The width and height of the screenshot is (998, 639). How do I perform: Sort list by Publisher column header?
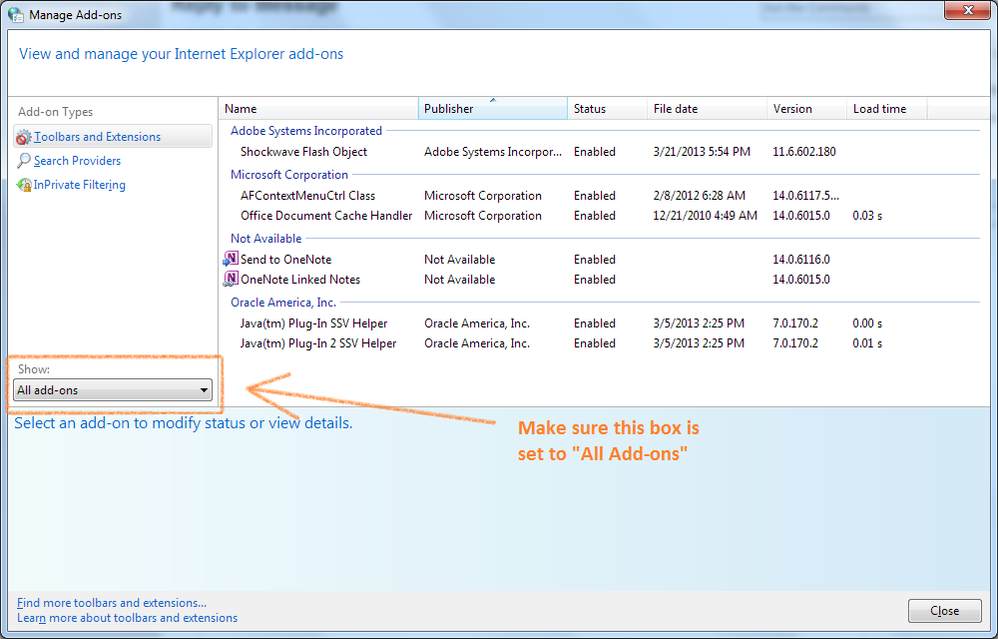[x=492, y=109]
